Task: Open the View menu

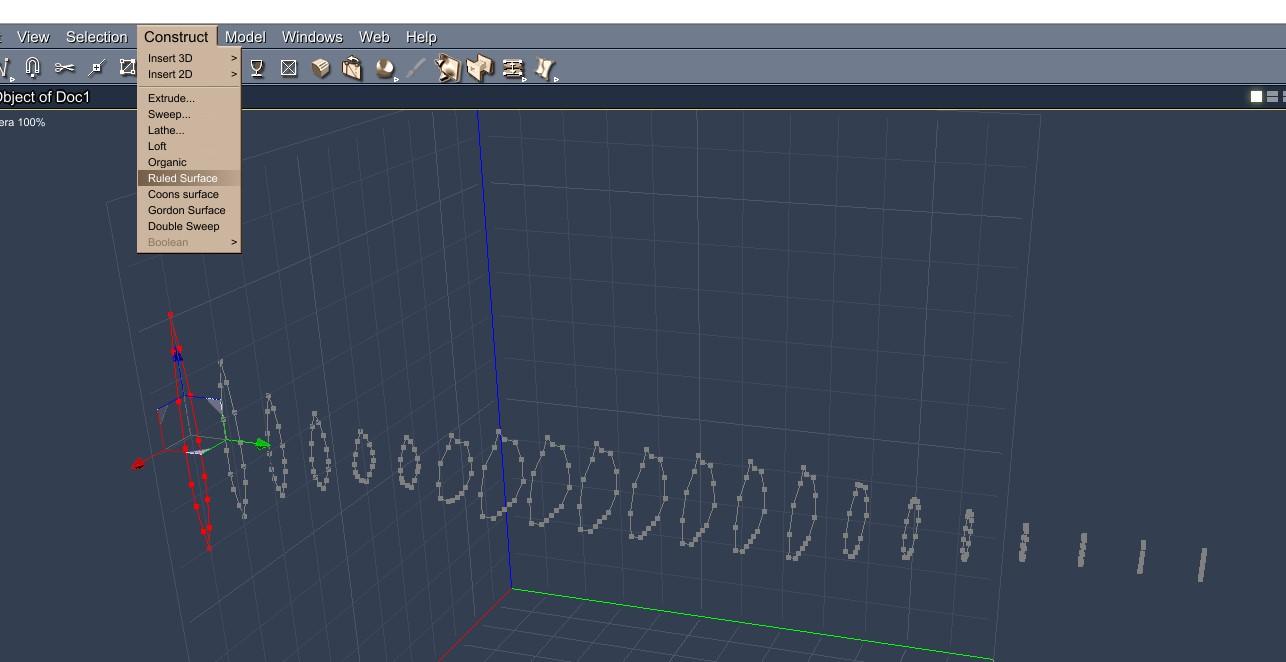Action: [33, 37]
